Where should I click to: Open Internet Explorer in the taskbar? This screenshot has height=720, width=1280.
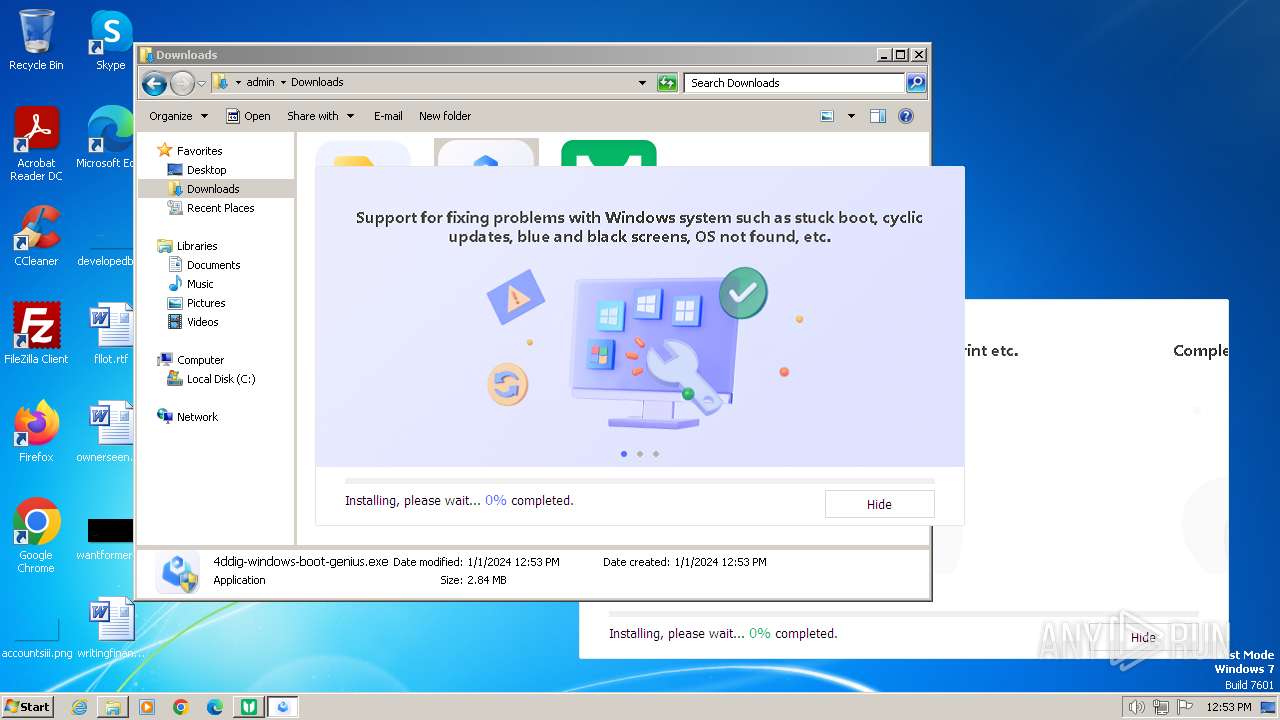coord(79,707)
